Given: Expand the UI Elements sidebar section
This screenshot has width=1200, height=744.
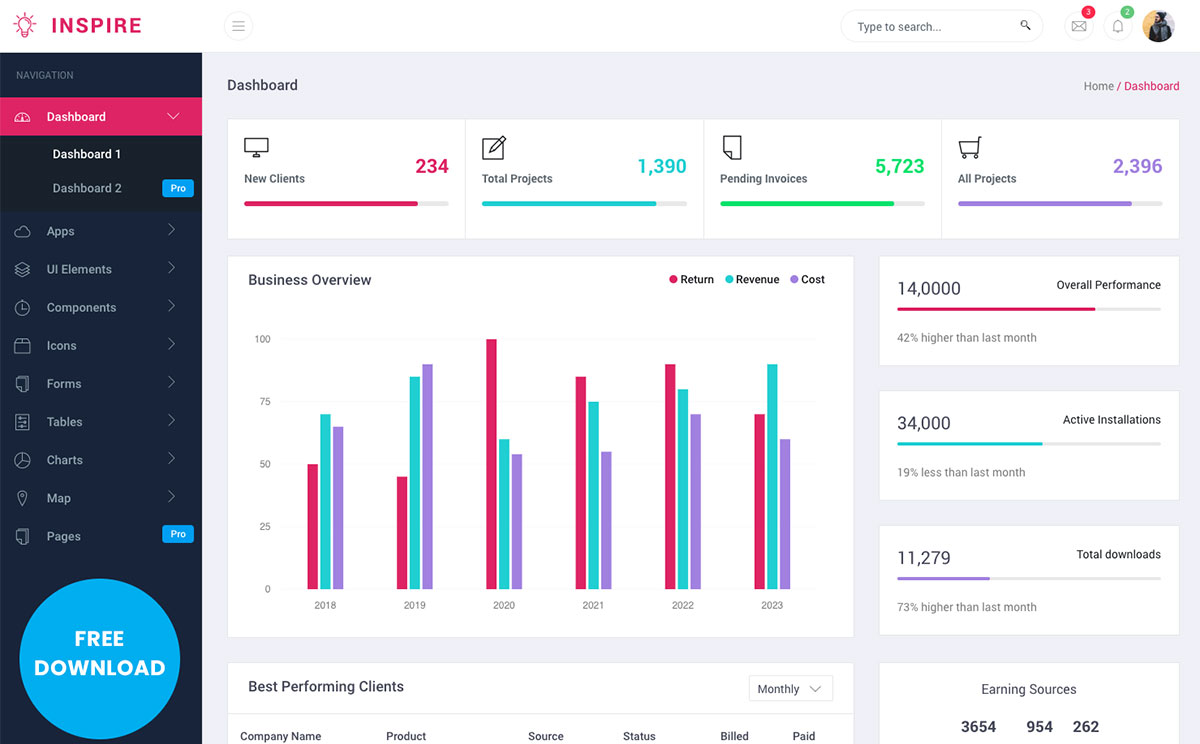Looking at the screenshot, I should [79, 269].
